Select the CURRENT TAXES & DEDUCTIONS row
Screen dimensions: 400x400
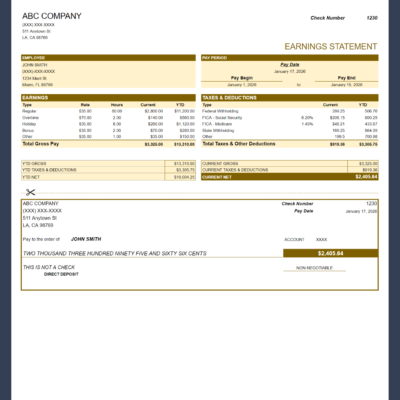pos(290,170)
